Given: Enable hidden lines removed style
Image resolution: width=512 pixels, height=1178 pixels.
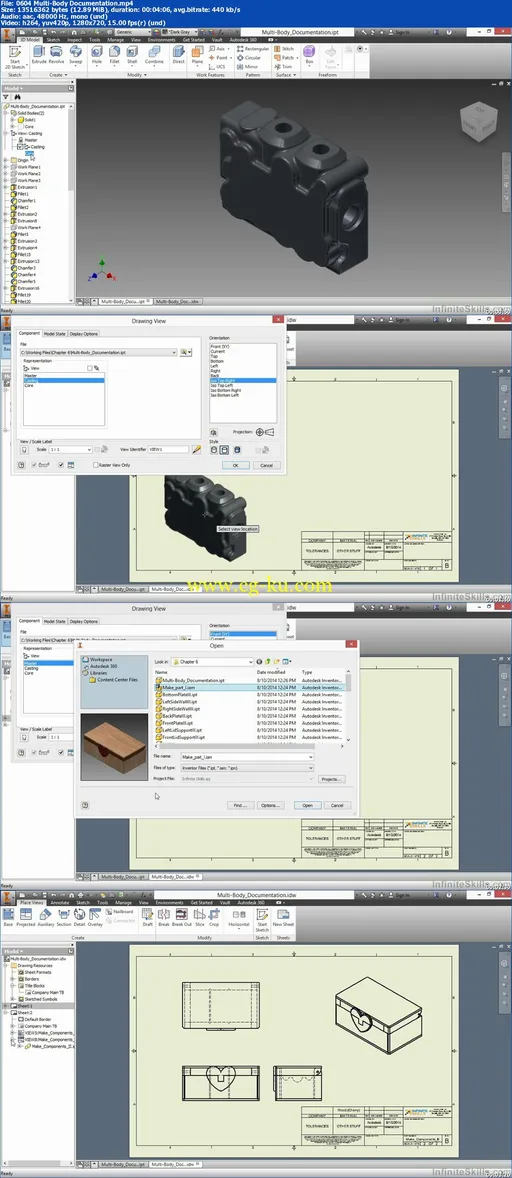Looking at the screenshot, I should tap(224, 449).
